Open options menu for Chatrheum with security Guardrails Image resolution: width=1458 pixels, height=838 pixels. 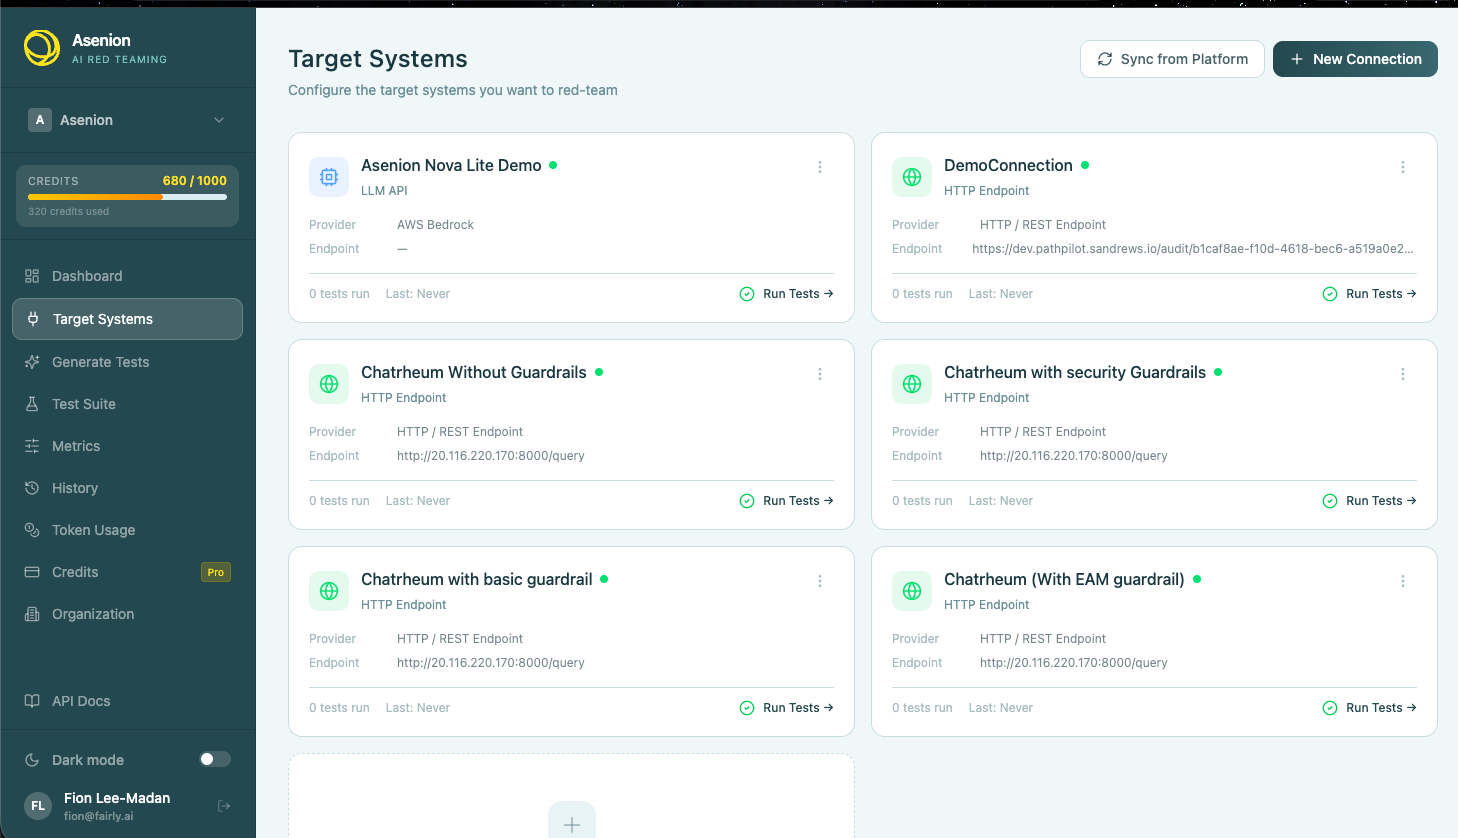click(1403, 374)
